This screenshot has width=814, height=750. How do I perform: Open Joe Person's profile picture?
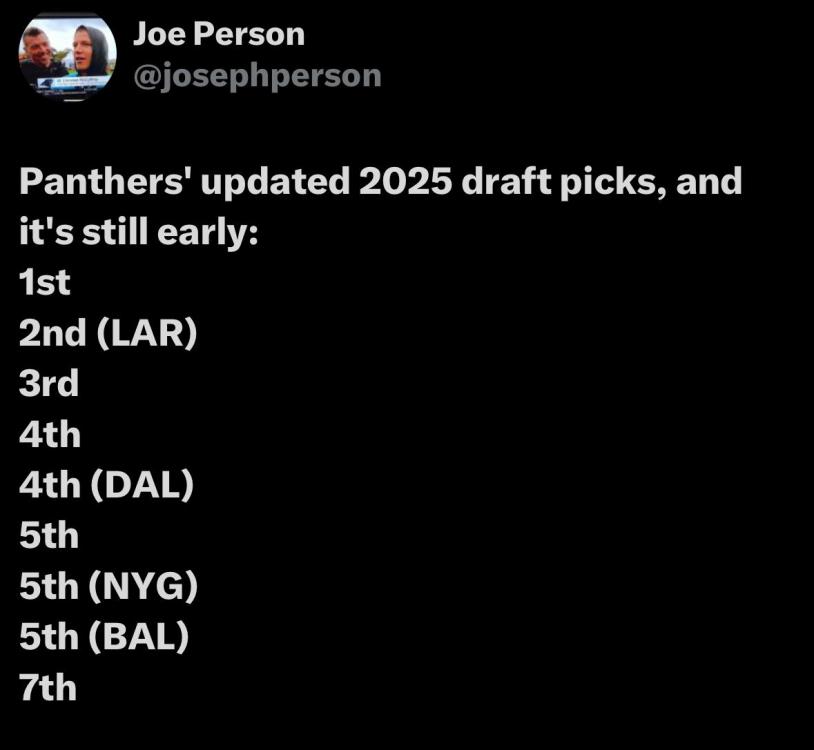(x=68, y=58)
